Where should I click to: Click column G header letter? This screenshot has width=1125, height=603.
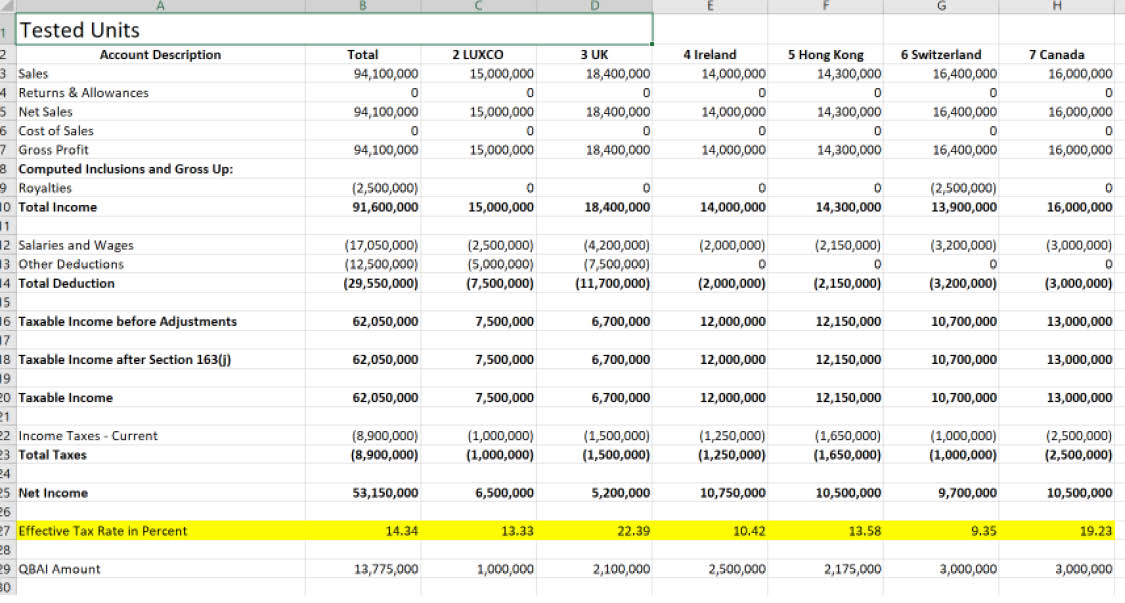pos(941,6)
